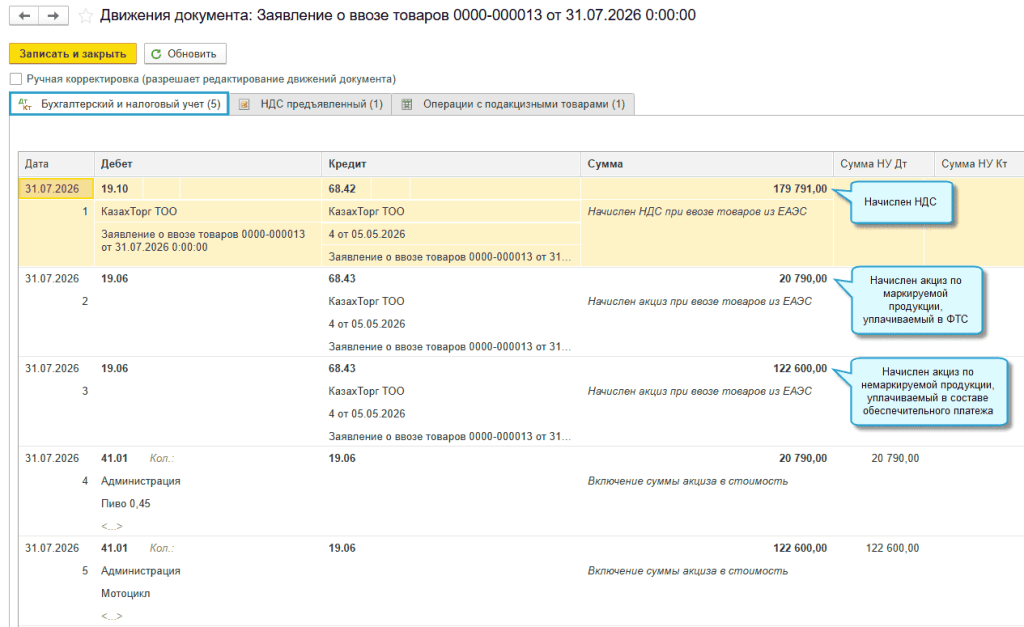Click Сумма НУ Дт value 20 790,00
Screen dimensions: 1024x627
point(895,458)
